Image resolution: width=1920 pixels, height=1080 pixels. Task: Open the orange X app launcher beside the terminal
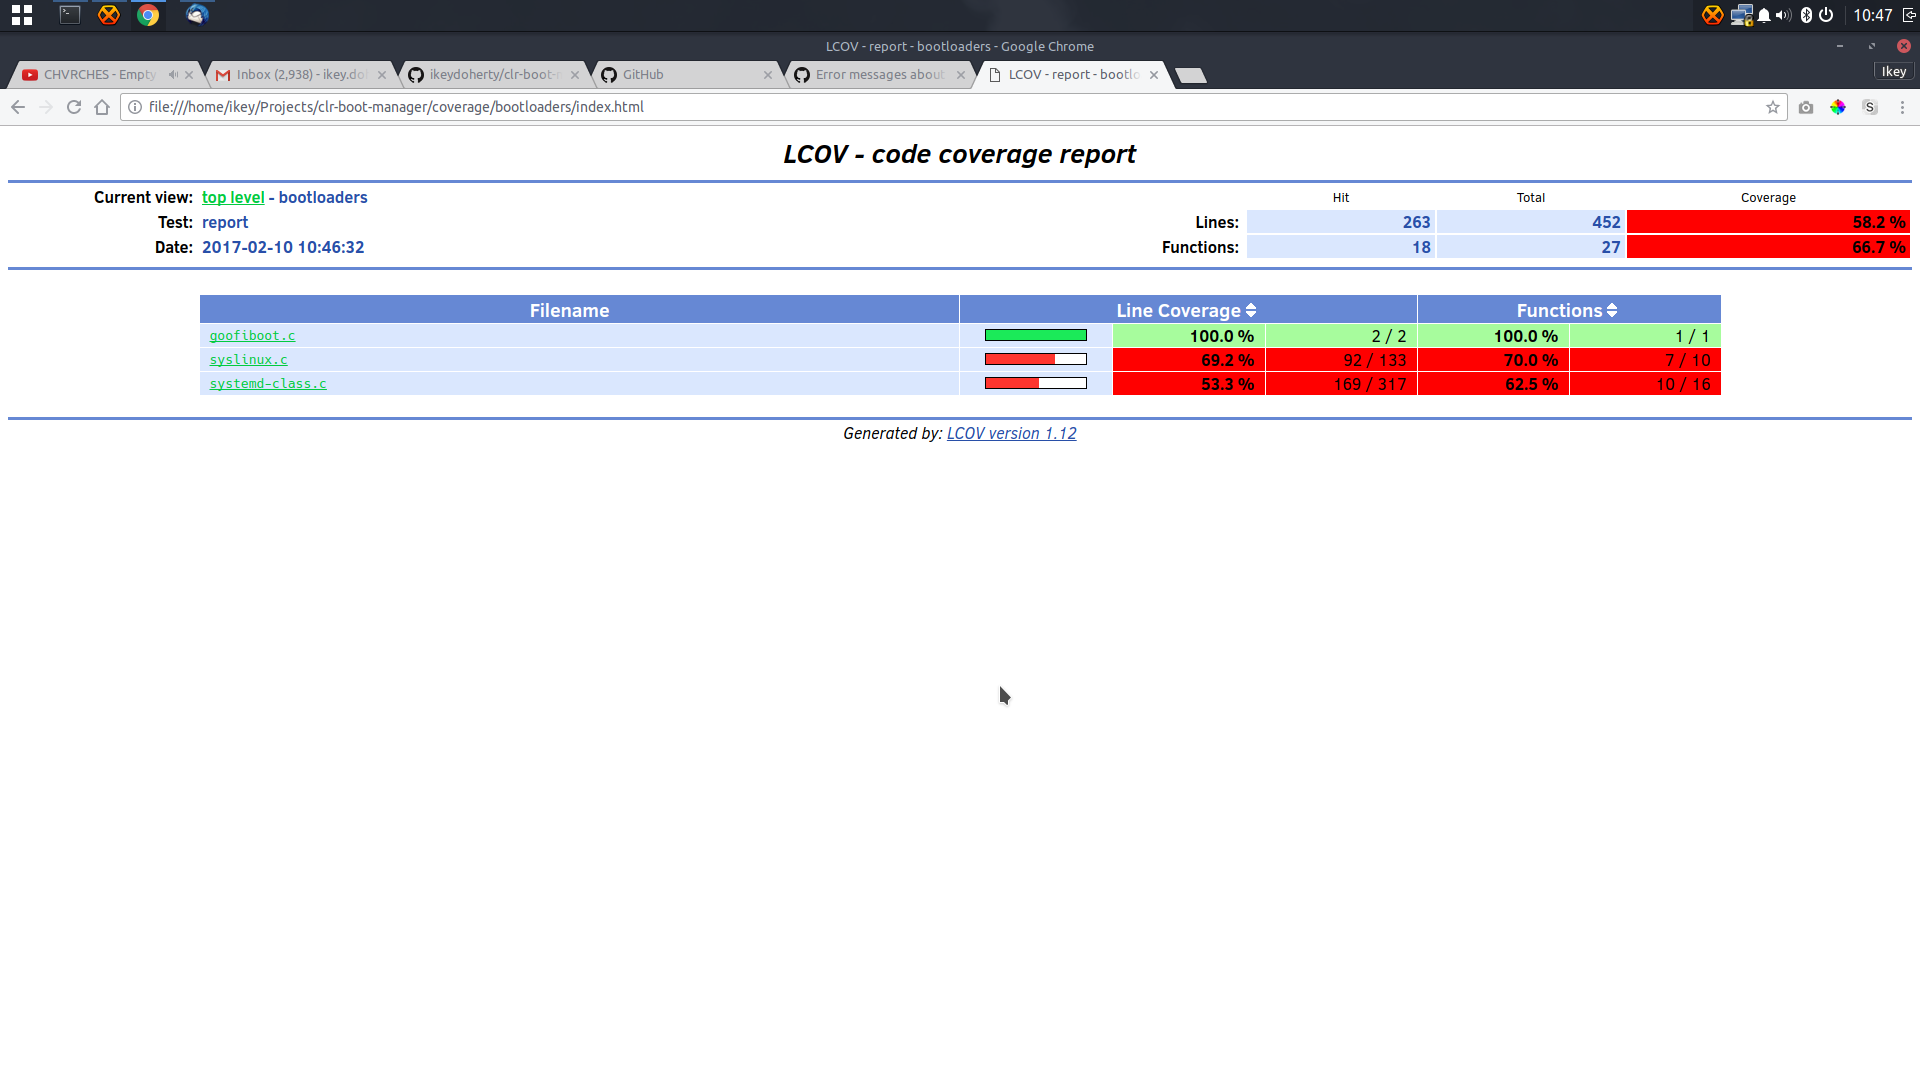109,15
